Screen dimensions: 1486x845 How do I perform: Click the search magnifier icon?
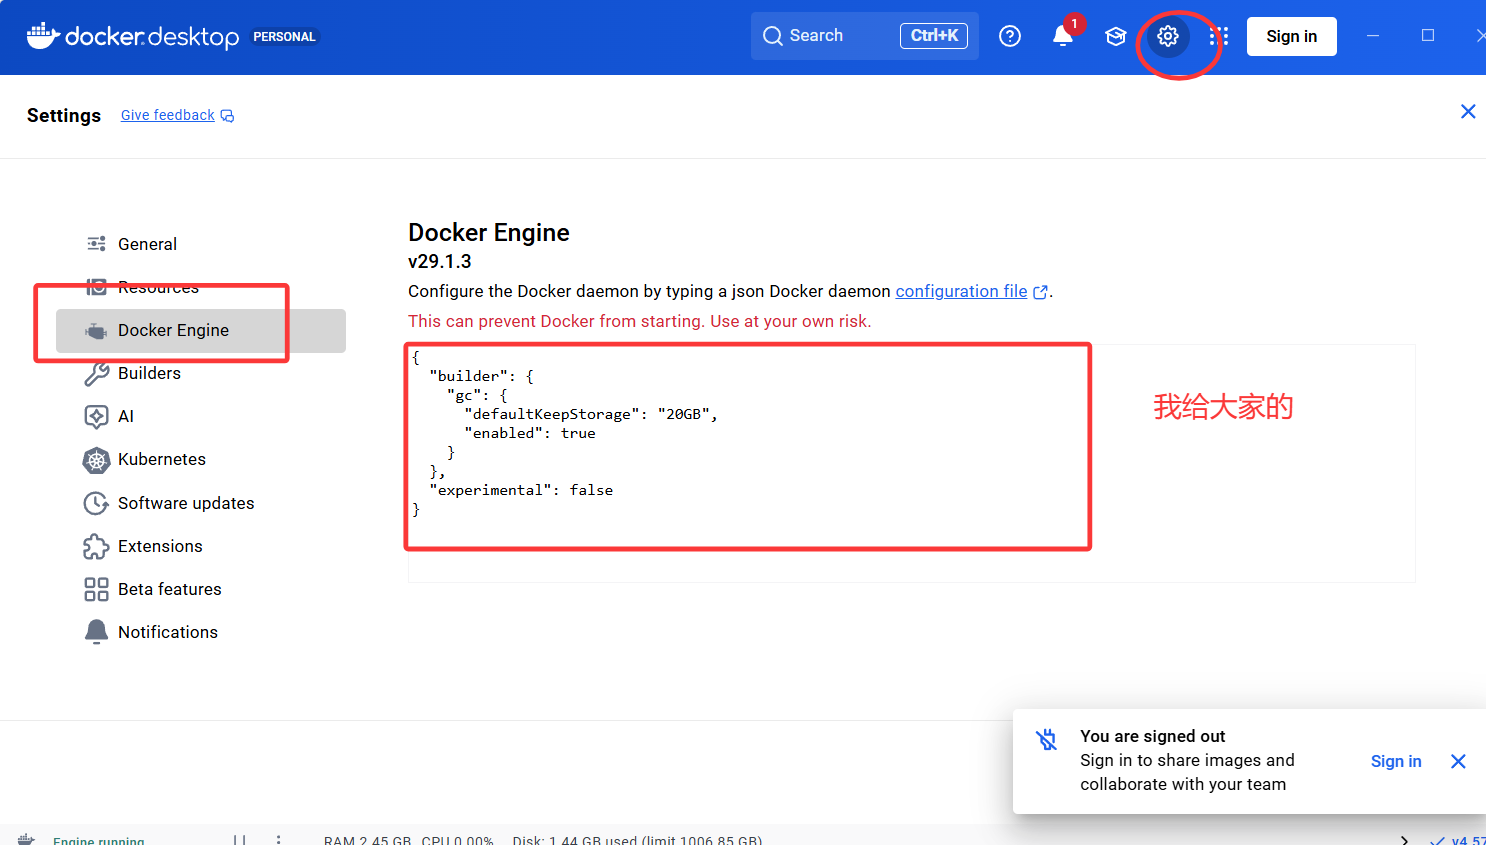pos(772,36)
